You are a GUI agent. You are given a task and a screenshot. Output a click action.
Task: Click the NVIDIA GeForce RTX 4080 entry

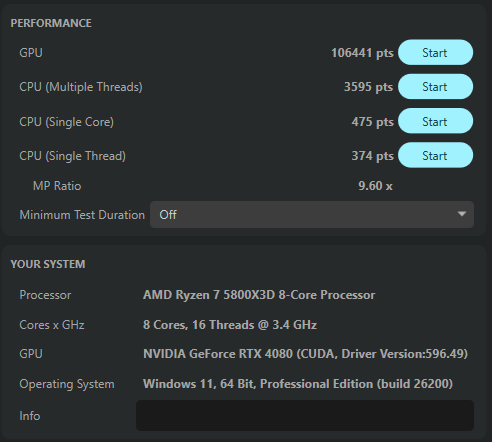305,354
